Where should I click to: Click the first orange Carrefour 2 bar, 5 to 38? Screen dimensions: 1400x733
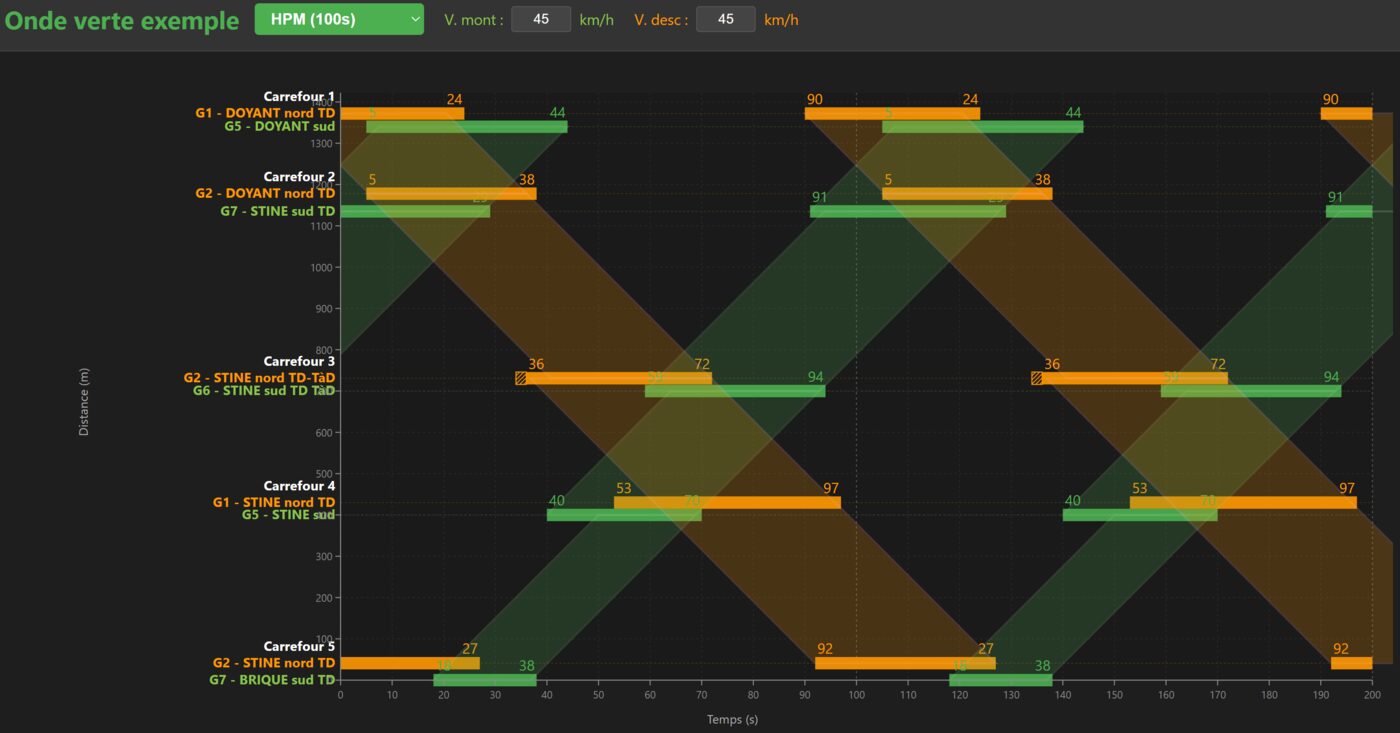[451, 193]
